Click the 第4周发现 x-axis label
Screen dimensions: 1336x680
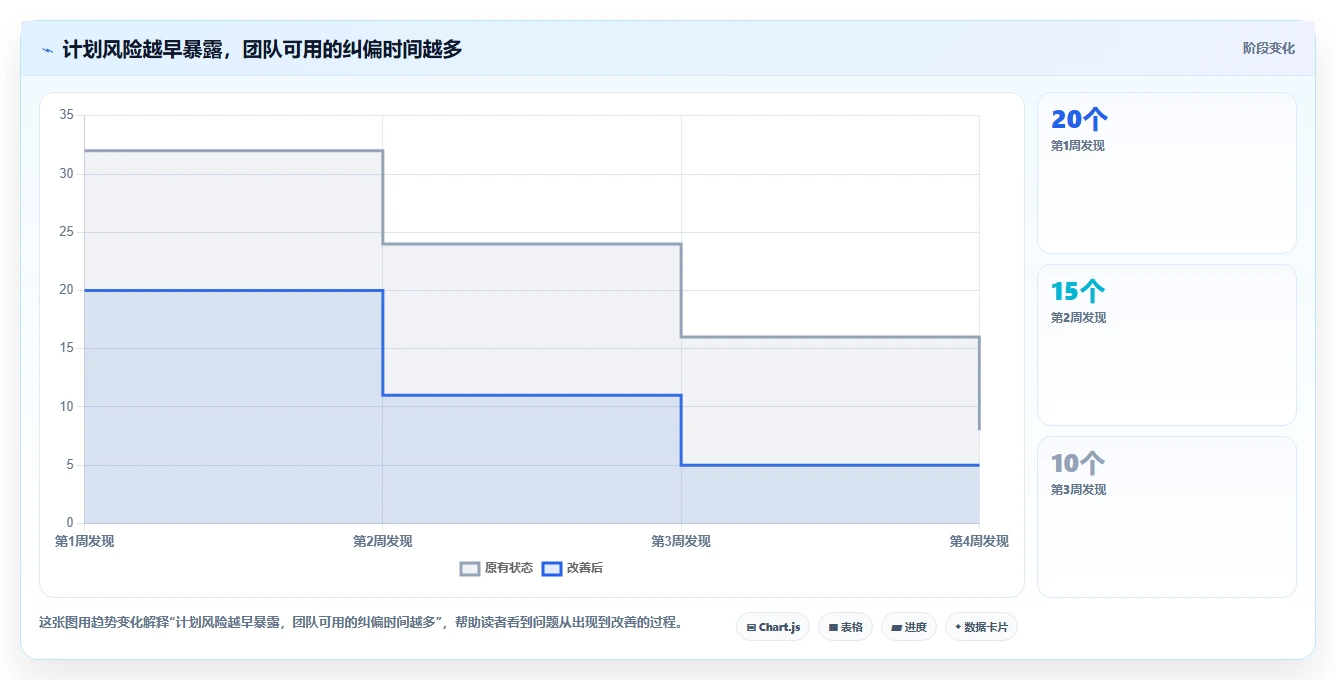[x=979, y=541]
